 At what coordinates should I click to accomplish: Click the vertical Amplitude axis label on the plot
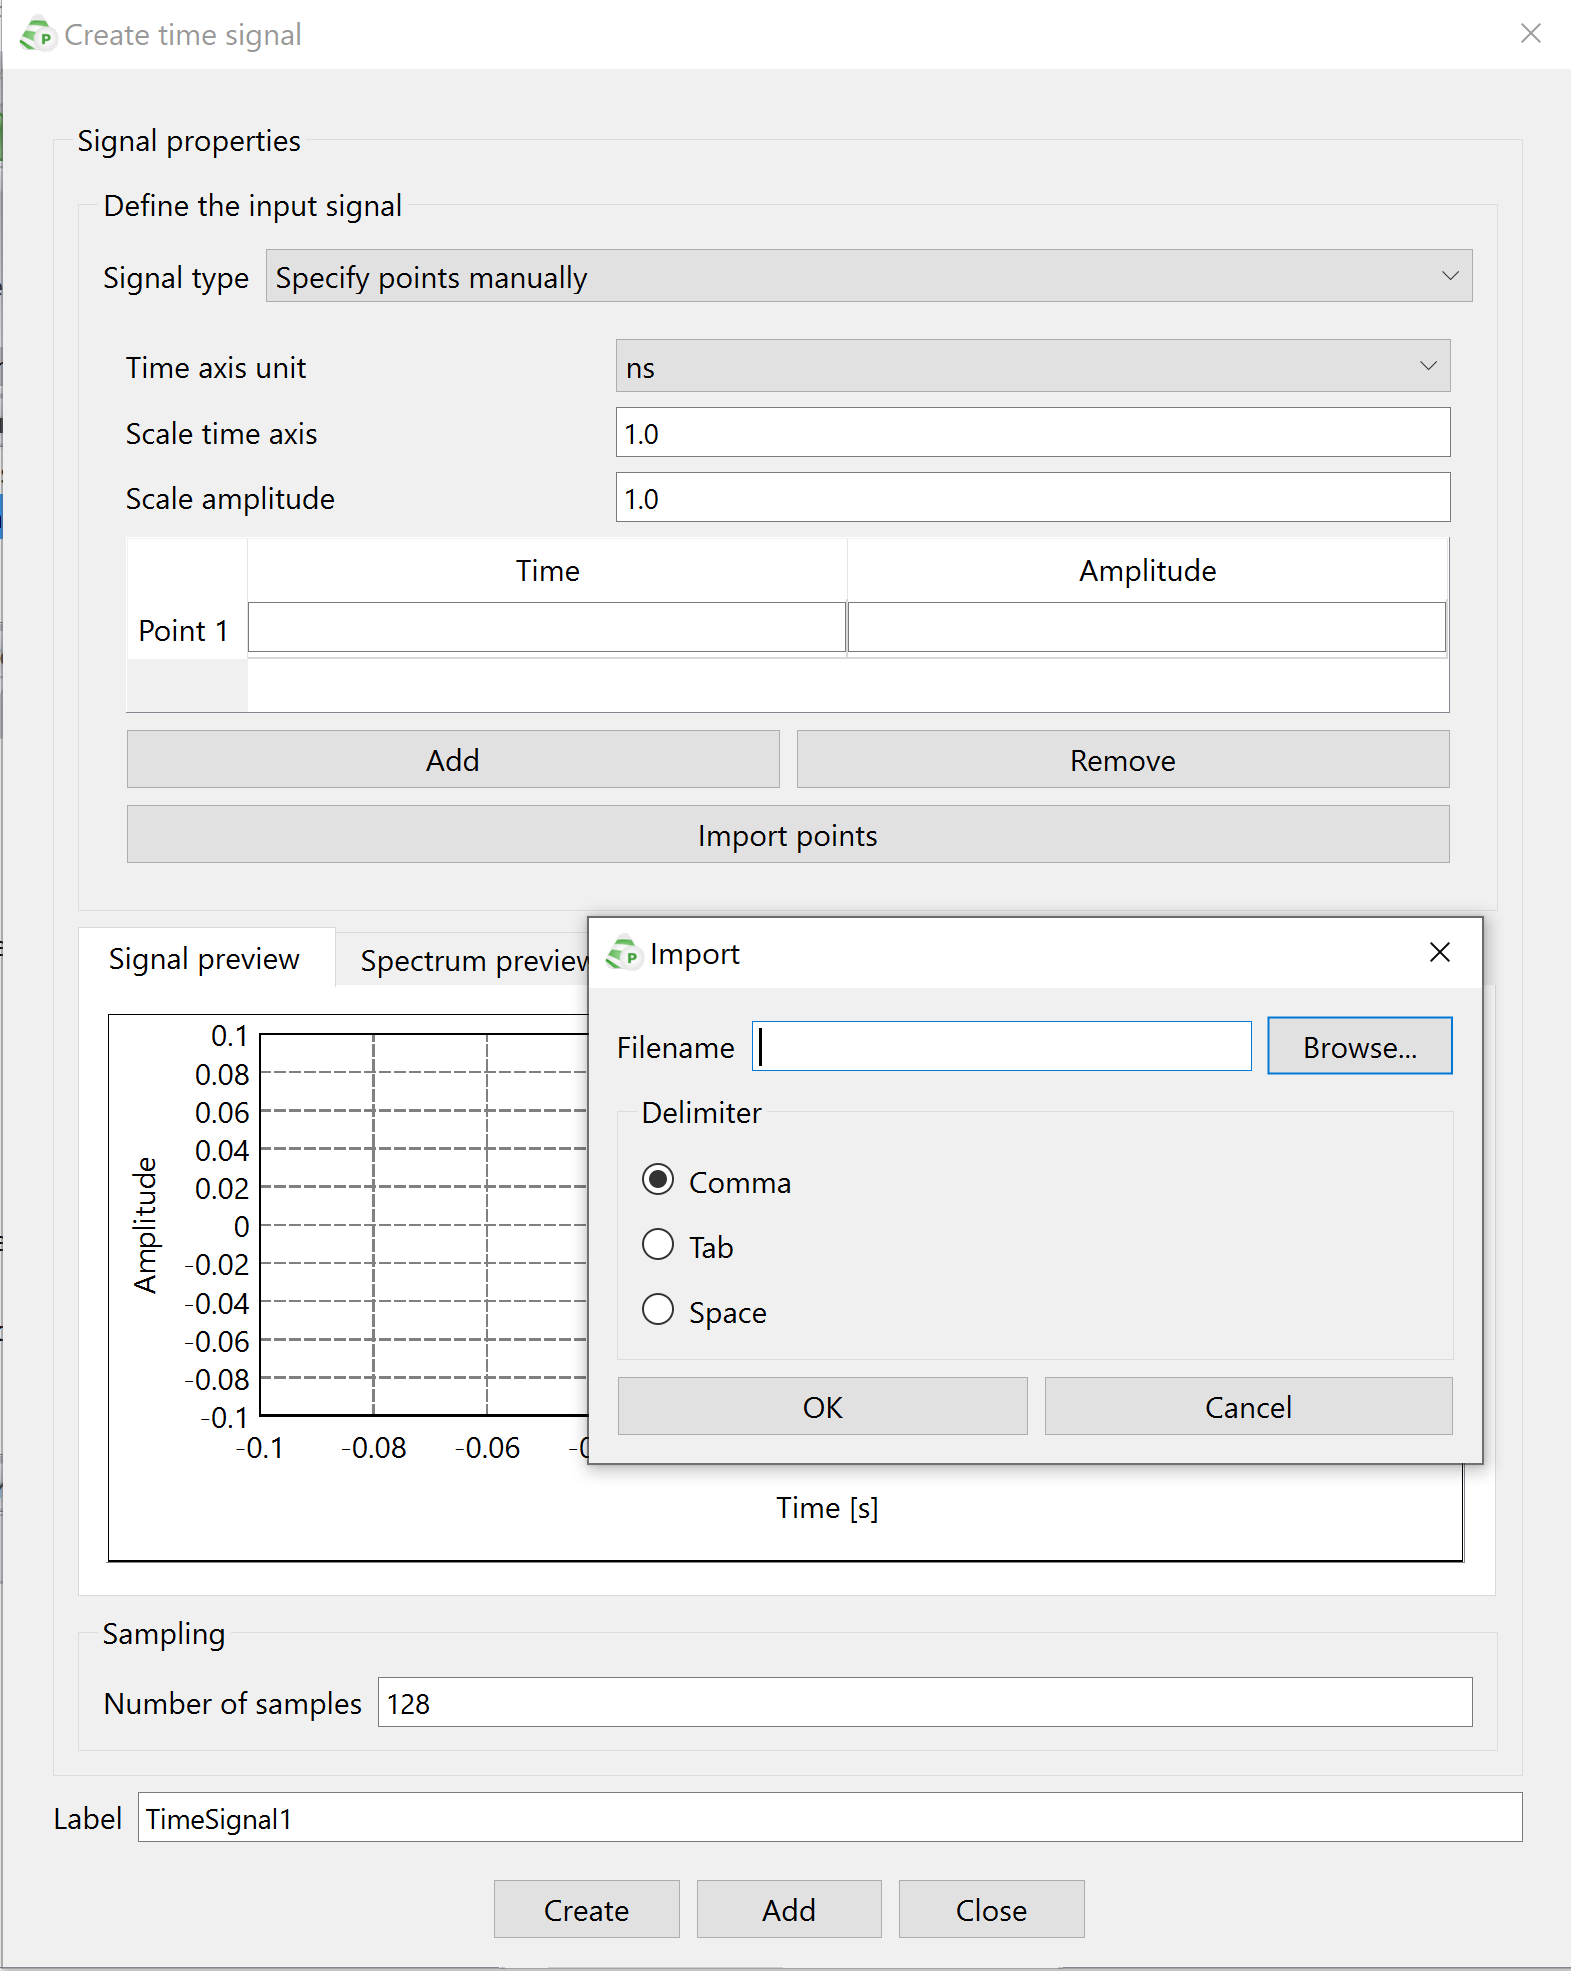(146, 1225)
